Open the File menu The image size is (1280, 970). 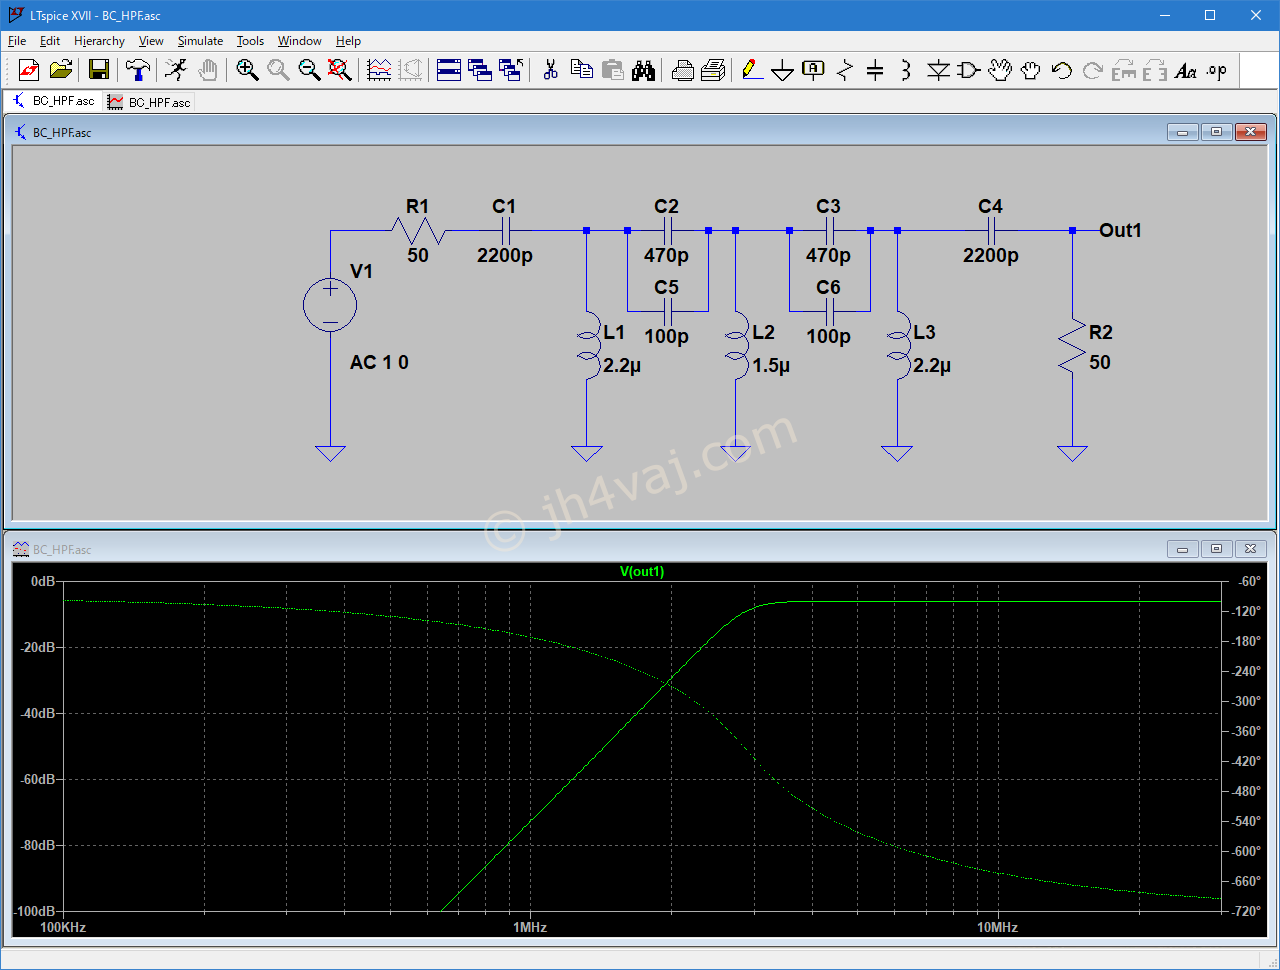coord(17,41)
